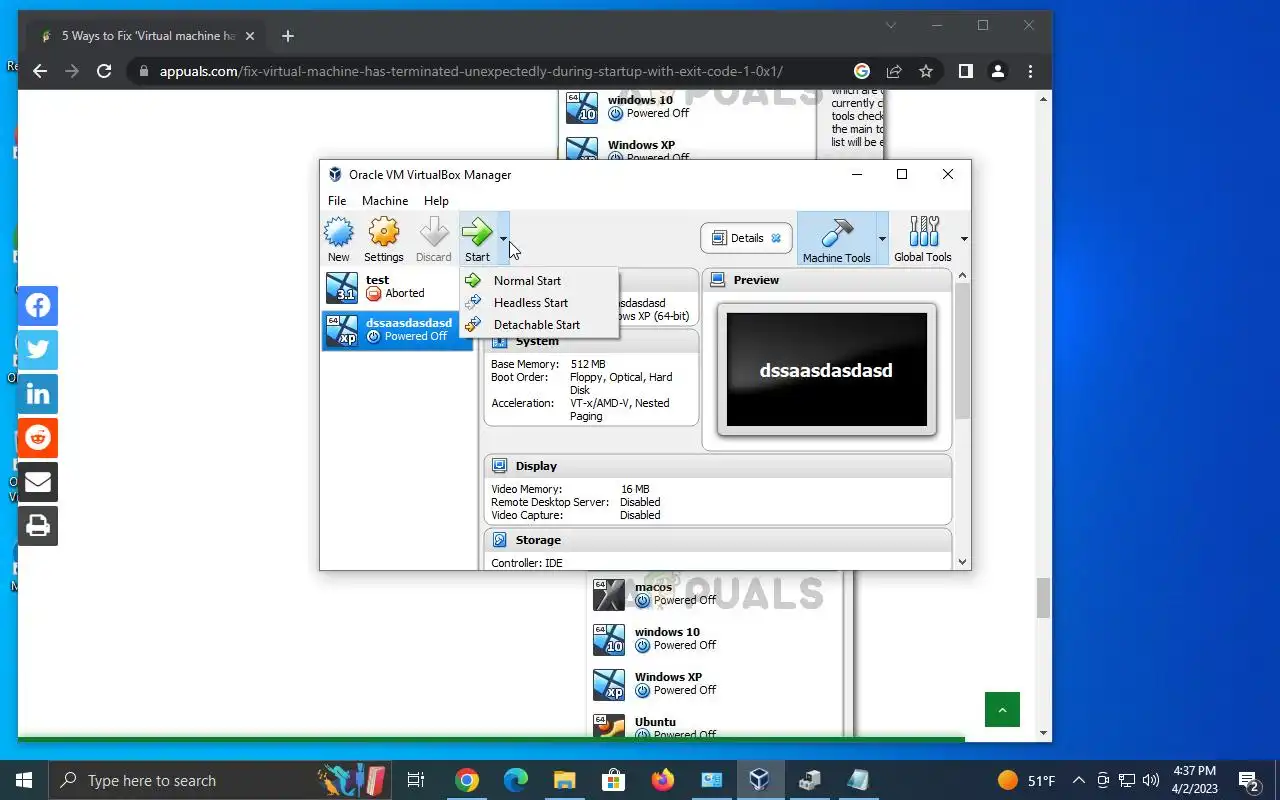1280x800 pixels.
Task: Open VirtualBox from the Windows taskbar
Action: coord(759,780)
